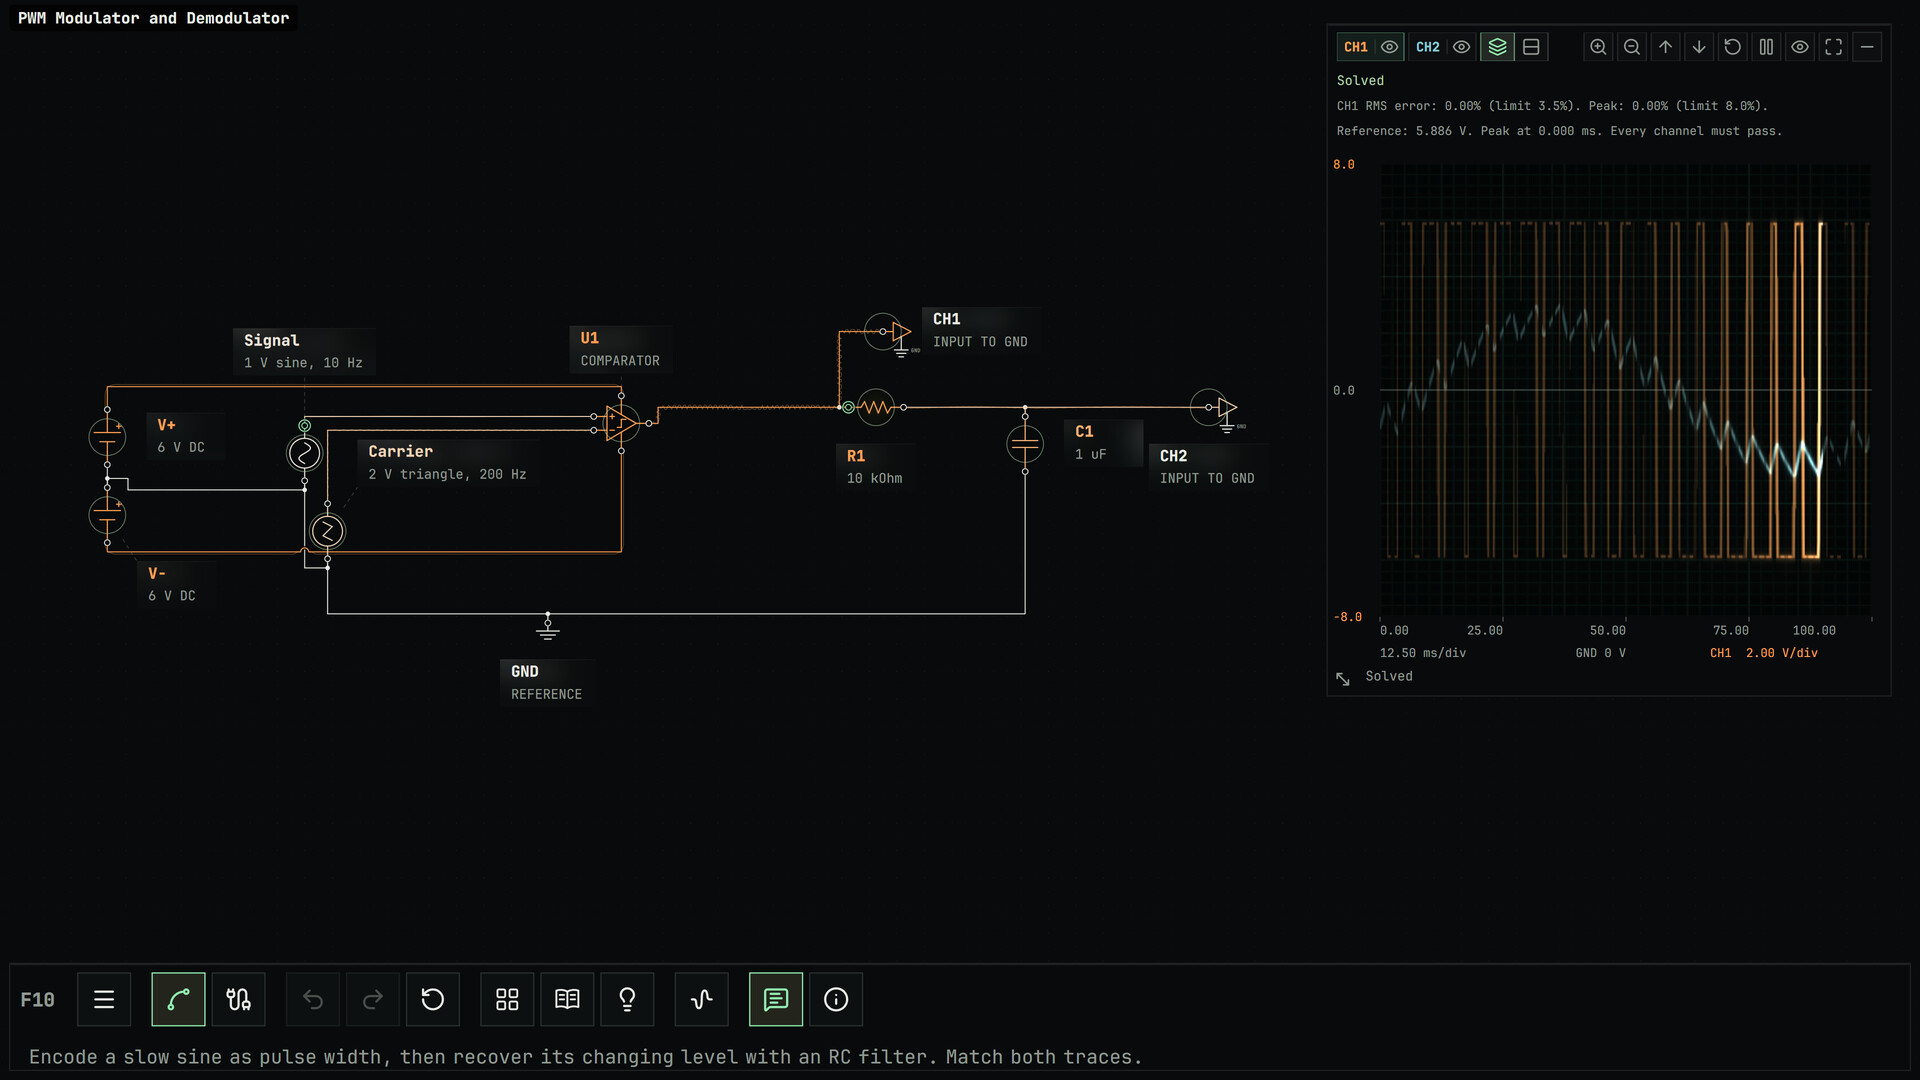The width and height of the screenshot is (1920, 1080).
Task: Shift the scope trace up
Action: [1665, 47]
